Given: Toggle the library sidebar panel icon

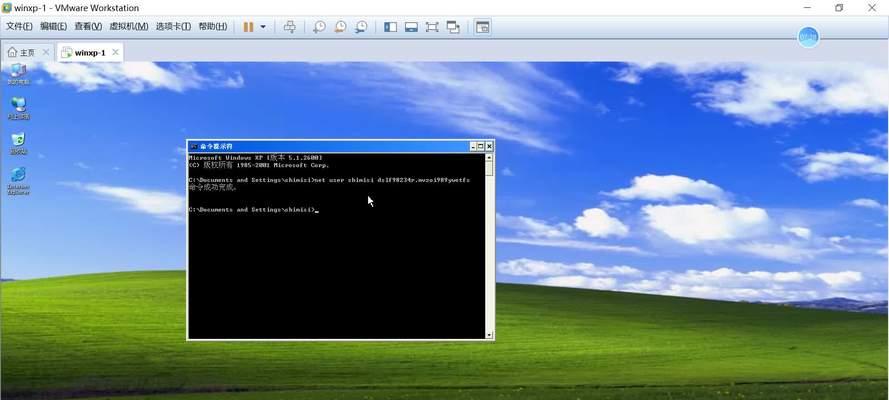Looking at the screenshot, I should [x=391, y=27].
